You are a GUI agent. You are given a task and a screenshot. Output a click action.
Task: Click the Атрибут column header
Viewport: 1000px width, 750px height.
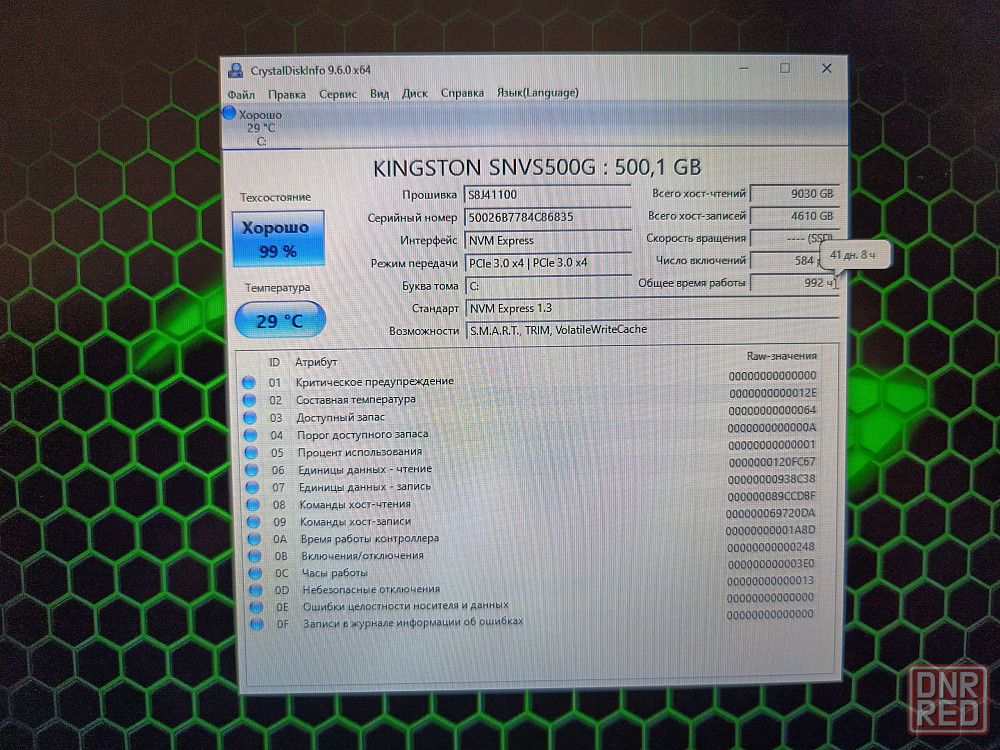click(316, 362)
